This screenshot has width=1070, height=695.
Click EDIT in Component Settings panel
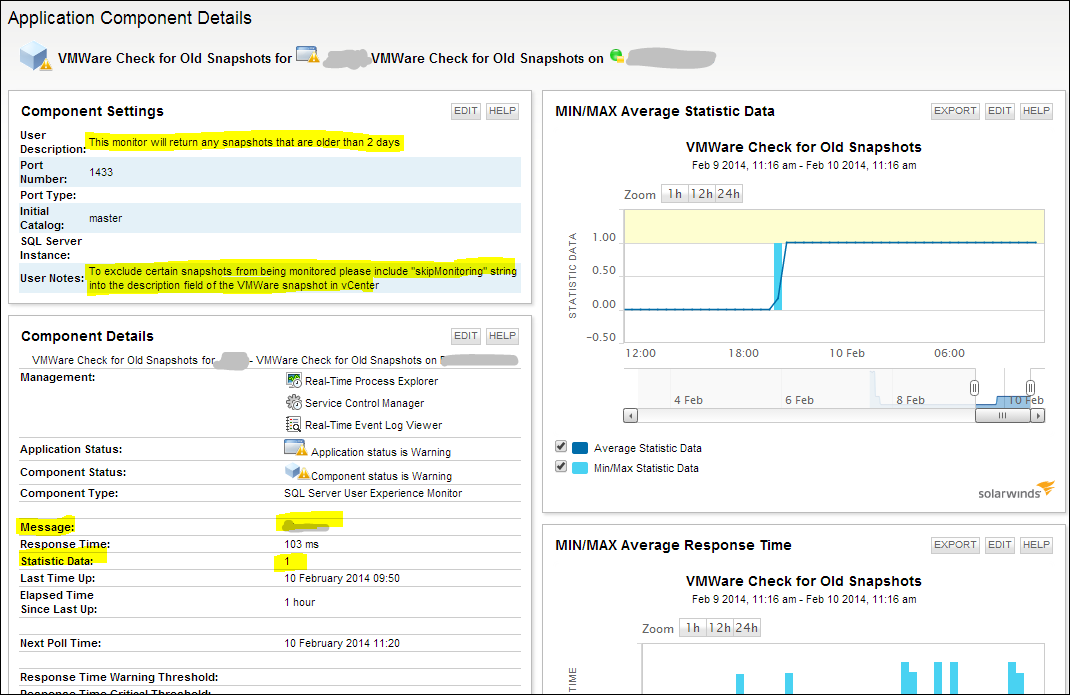coord(465,111)
